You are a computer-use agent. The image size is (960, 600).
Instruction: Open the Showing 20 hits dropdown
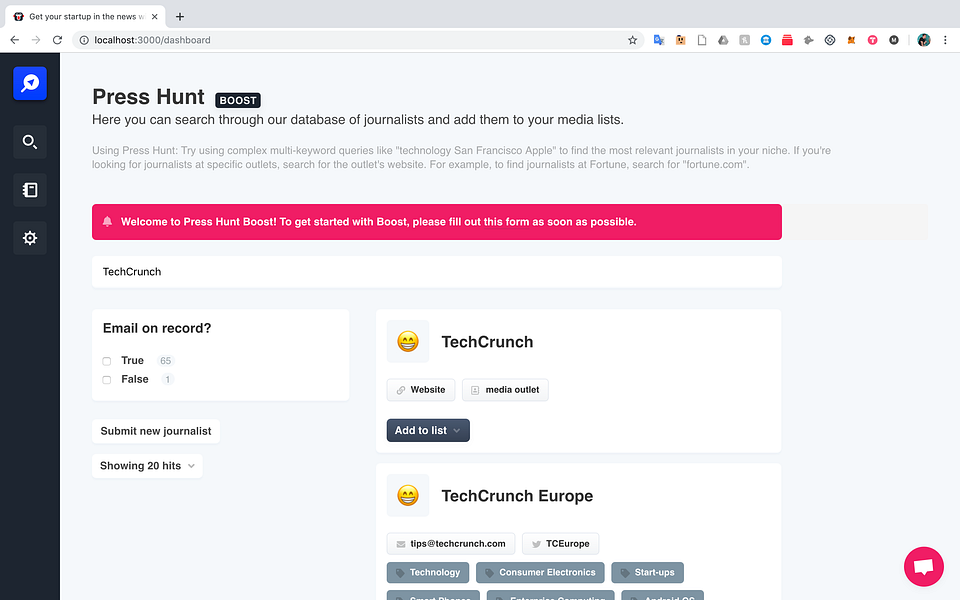147,466
